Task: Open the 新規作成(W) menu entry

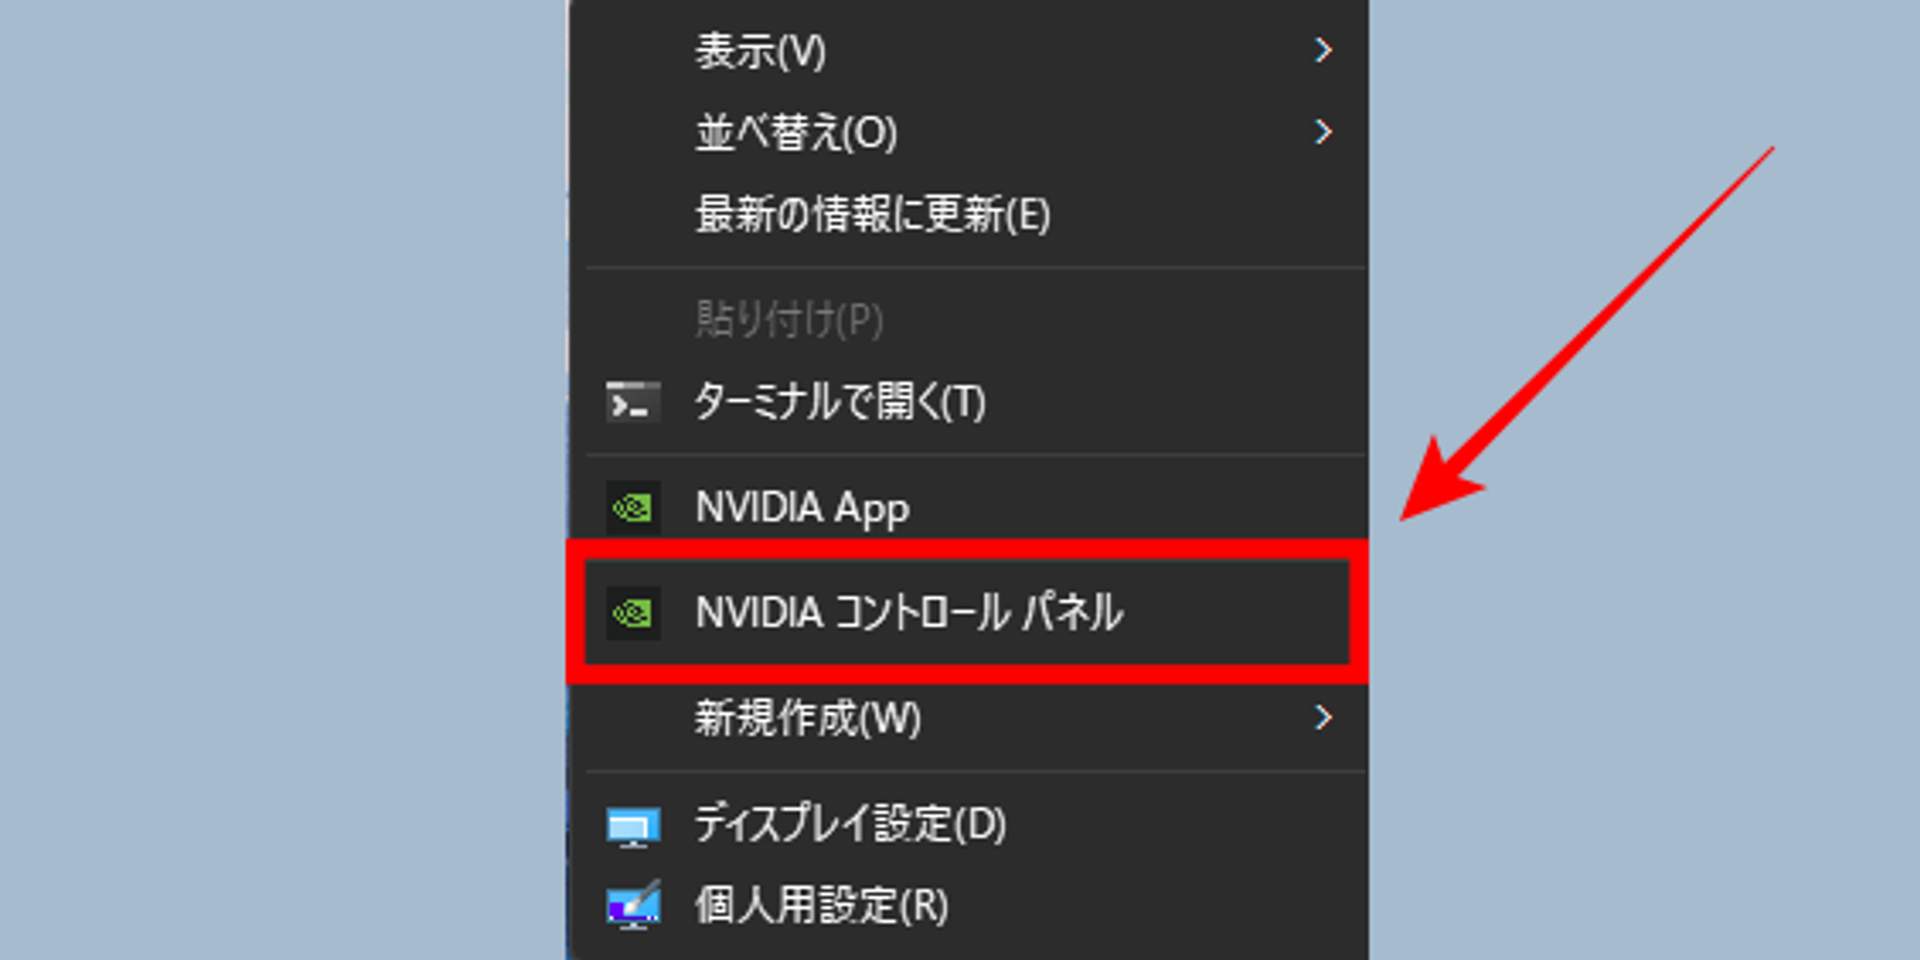Action: tap(968, 718)
